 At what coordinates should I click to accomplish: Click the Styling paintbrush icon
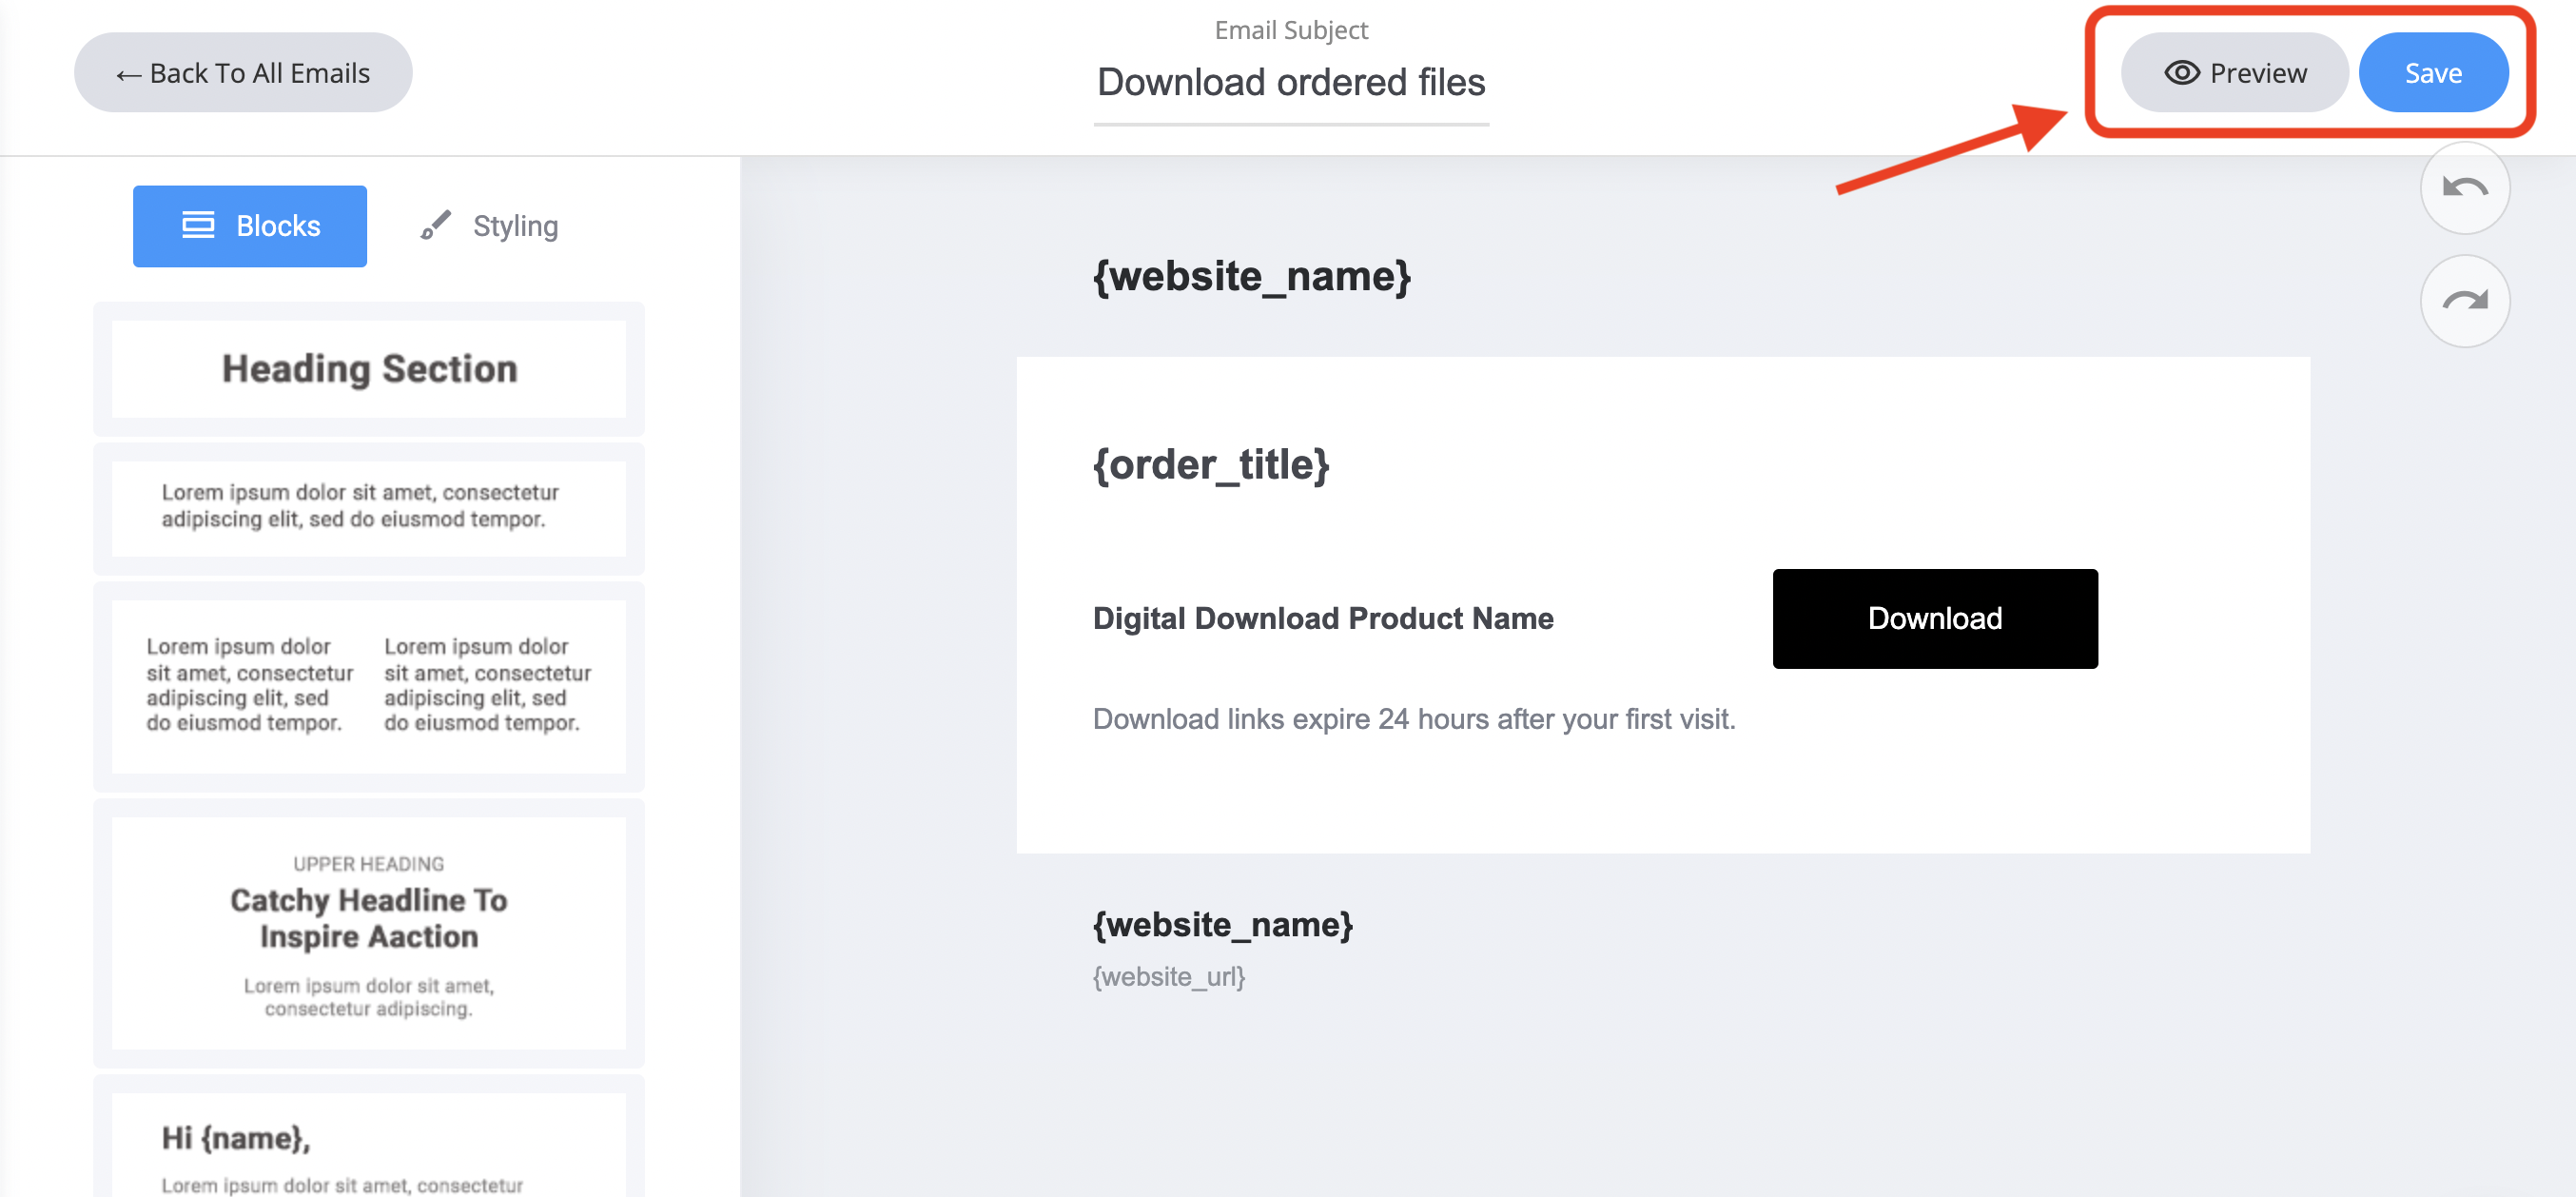pos(435,225)
